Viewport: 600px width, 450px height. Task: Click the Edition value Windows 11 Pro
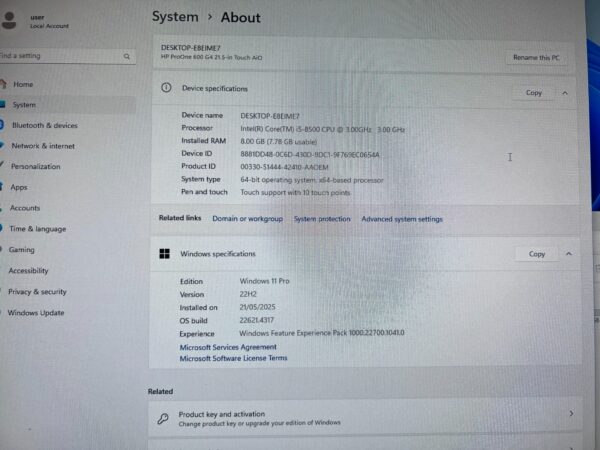coord(264,281)
